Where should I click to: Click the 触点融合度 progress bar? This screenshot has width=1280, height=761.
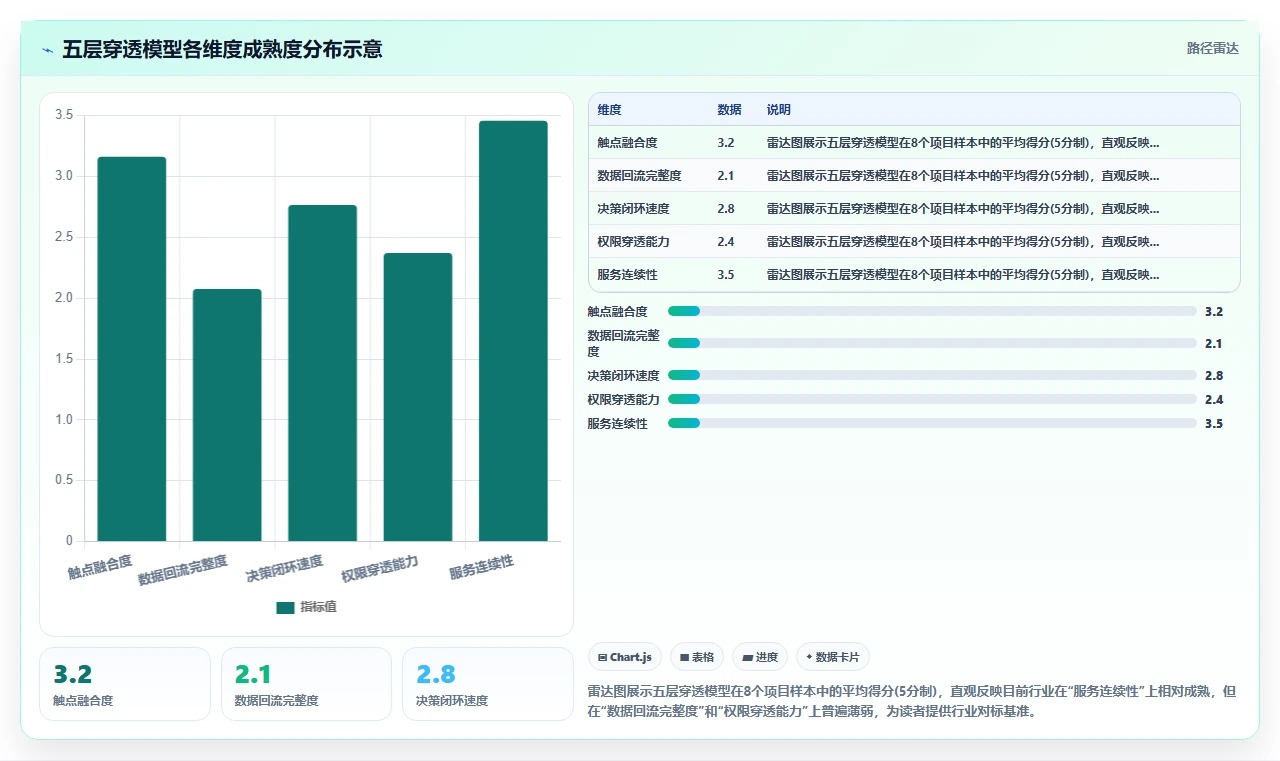[932, 311]
